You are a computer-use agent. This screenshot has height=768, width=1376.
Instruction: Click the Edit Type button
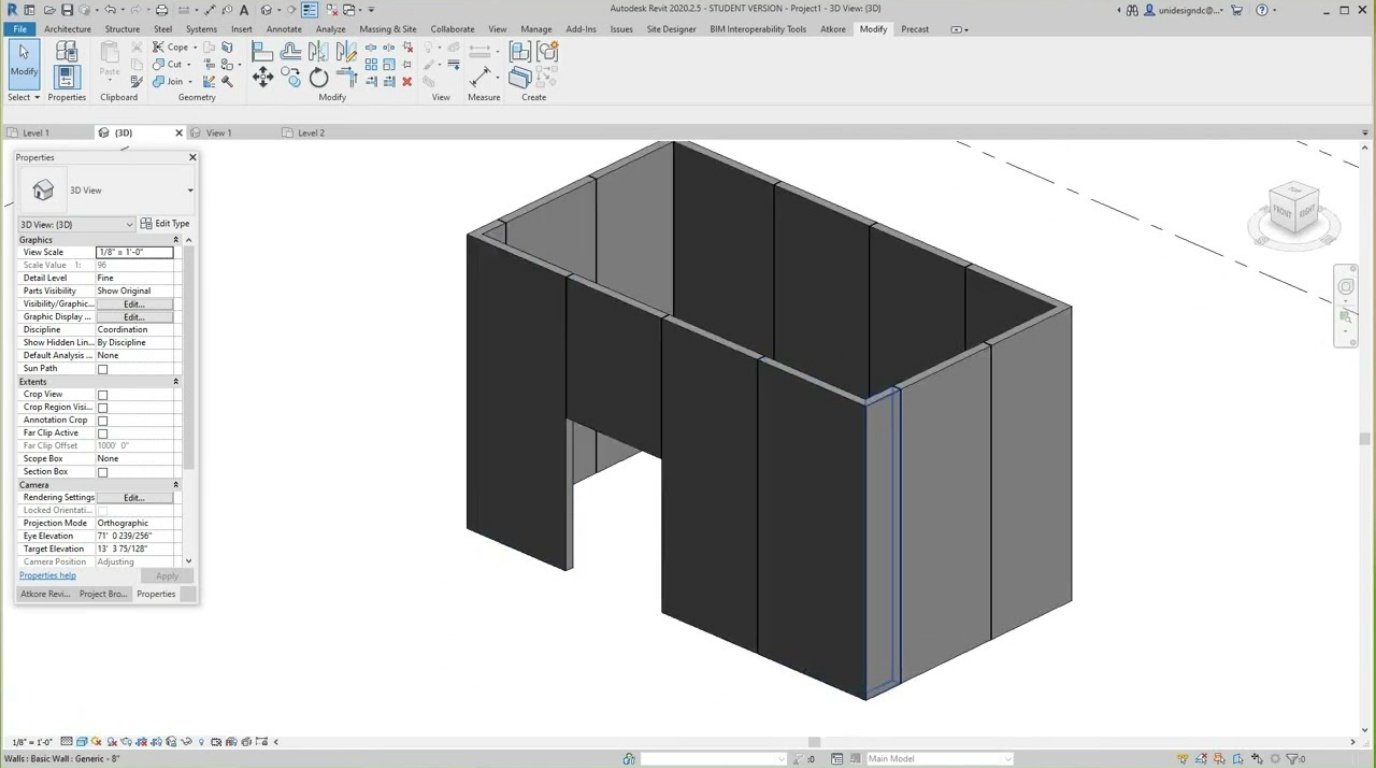165,224
